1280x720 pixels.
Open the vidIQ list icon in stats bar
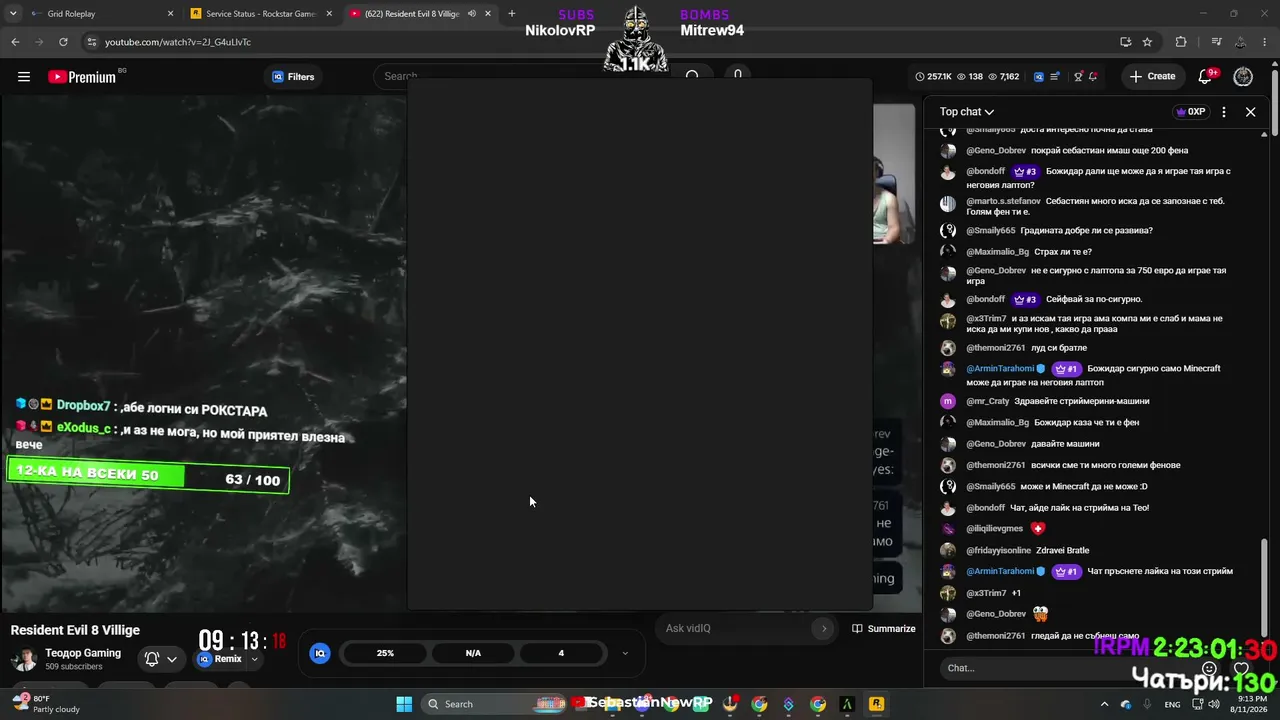(1056, 77)
